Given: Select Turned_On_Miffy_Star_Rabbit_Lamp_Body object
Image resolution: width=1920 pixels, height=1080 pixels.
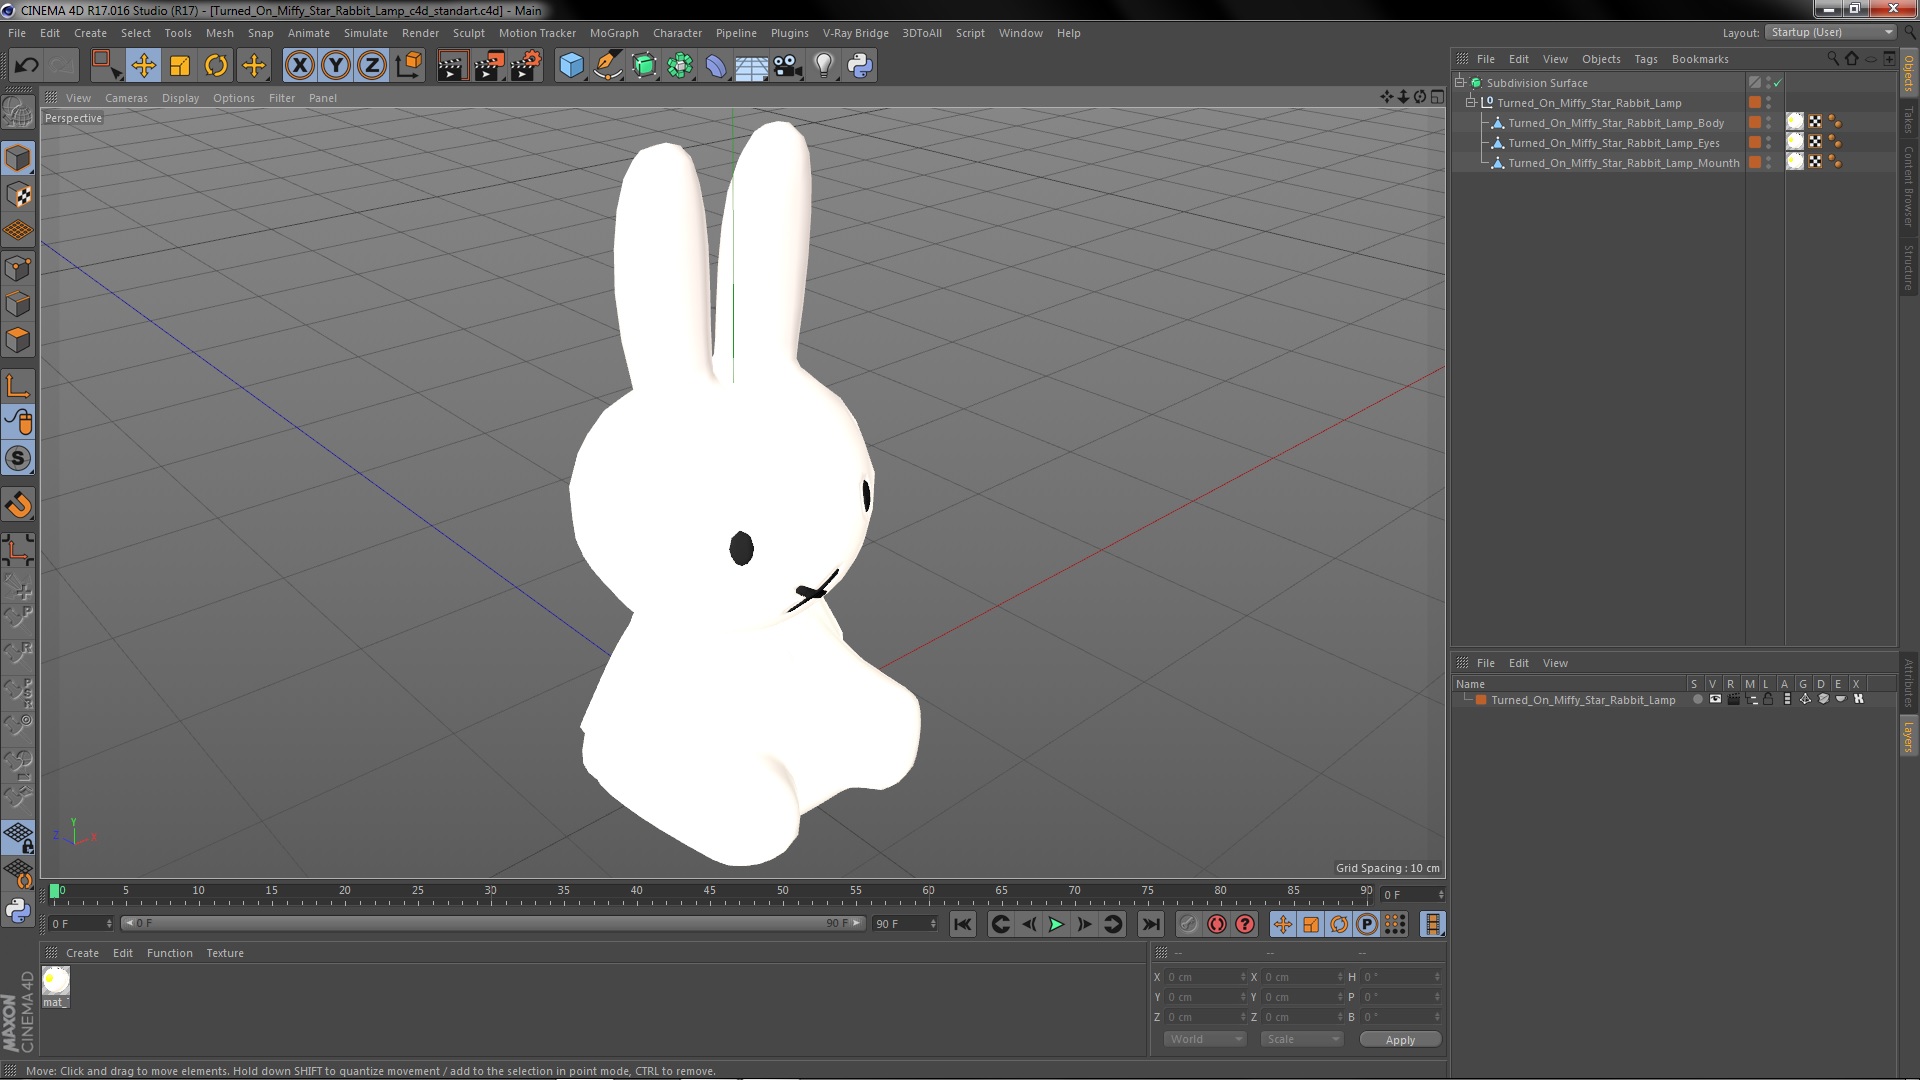Looking at the screenshot, I should pos(1616,123).
